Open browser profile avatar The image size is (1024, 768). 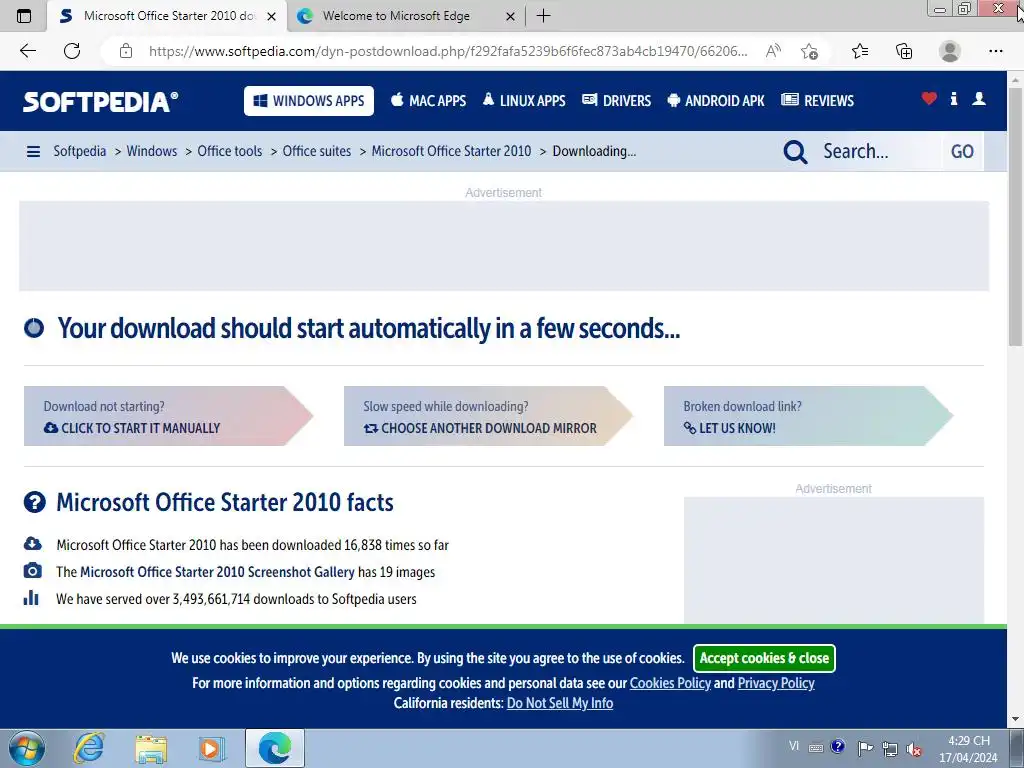point(950,51)
